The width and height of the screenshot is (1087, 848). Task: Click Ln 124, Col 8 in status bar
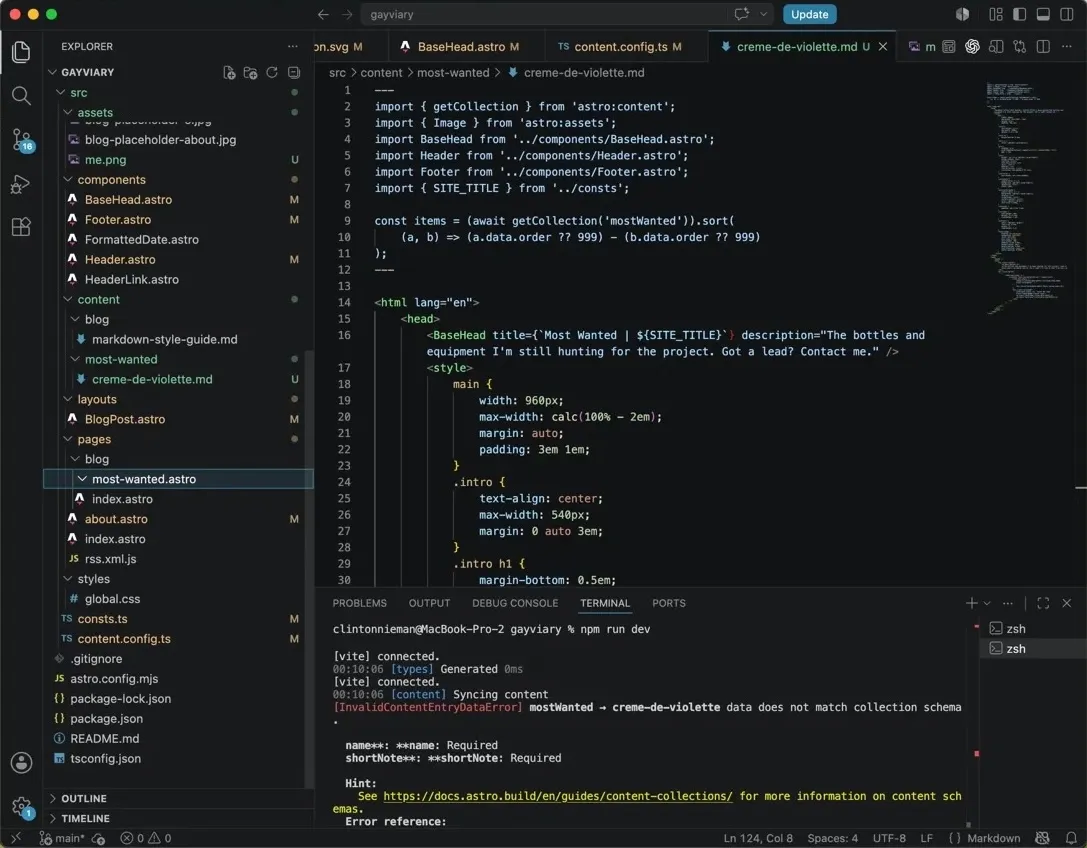[758, 838]
